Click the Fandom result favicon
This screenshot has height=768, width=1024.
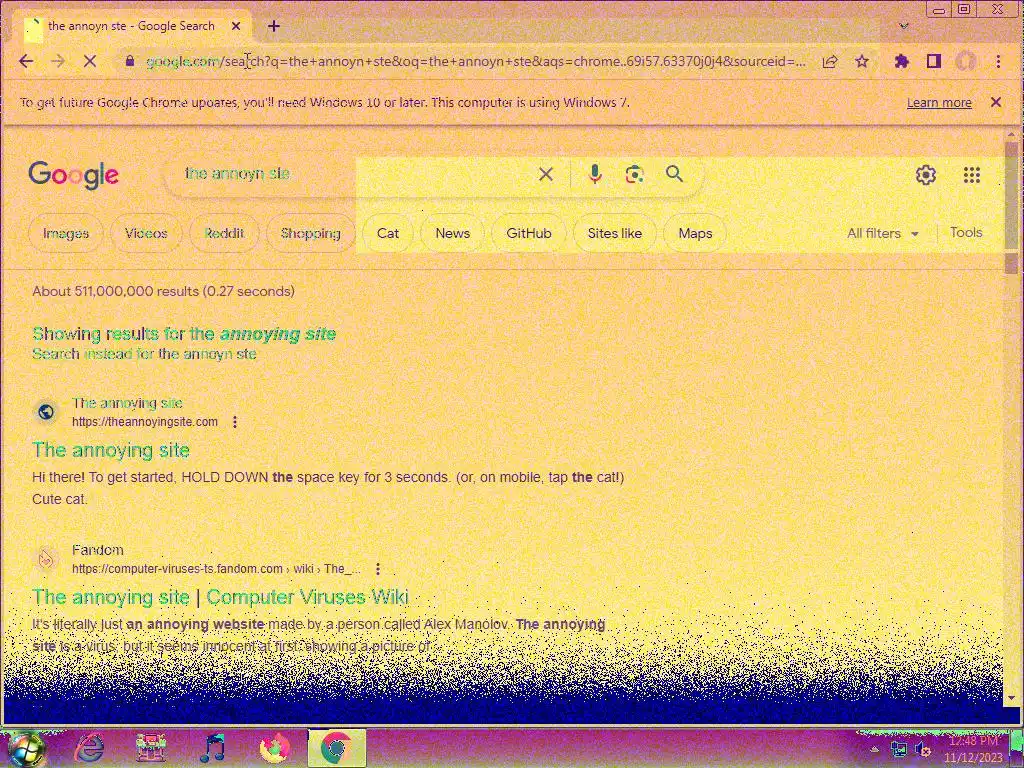pos(46,559)
